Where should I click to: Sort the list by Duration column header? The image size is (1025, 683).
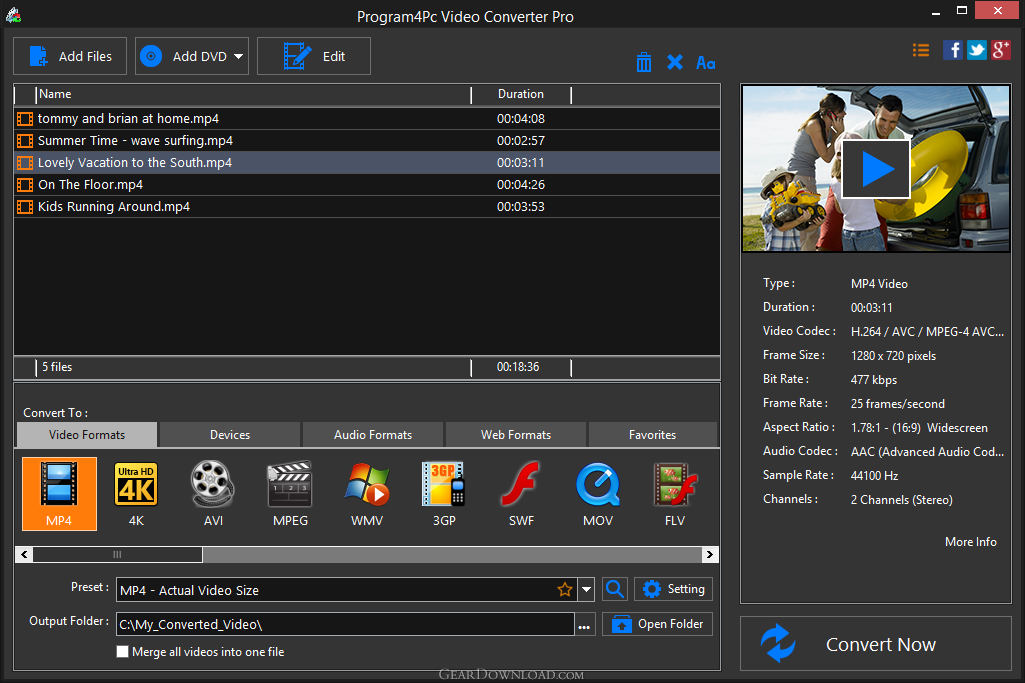click(x=521, y=94)
